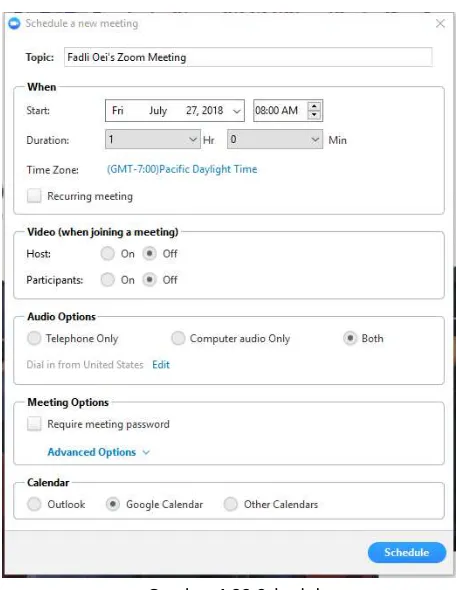
Task: Click the Pacific Daylight Time zone link
Action: tap(182, 169)
